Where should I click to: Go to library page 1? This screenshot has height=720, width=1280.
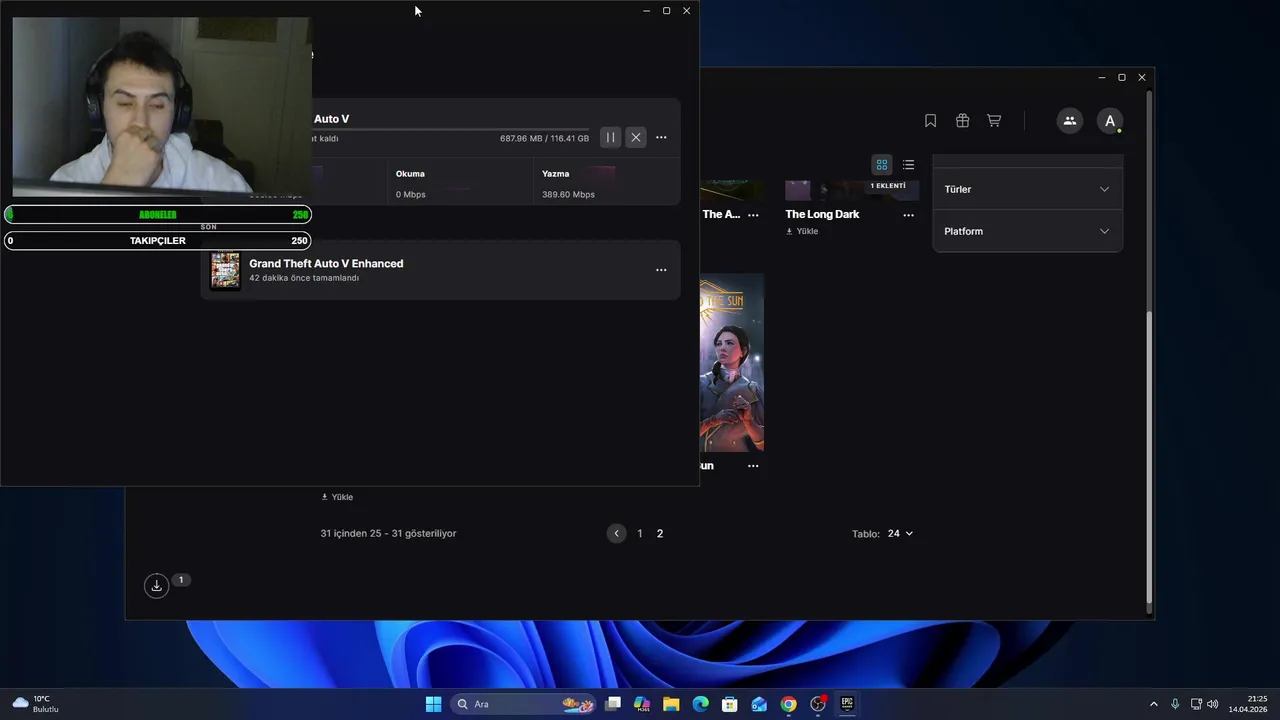[640, 533]
